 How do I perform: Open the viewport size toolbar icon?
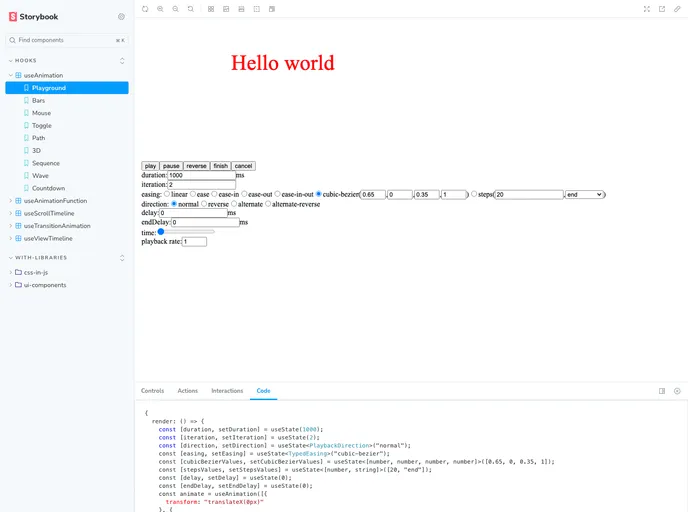point(272,9)
